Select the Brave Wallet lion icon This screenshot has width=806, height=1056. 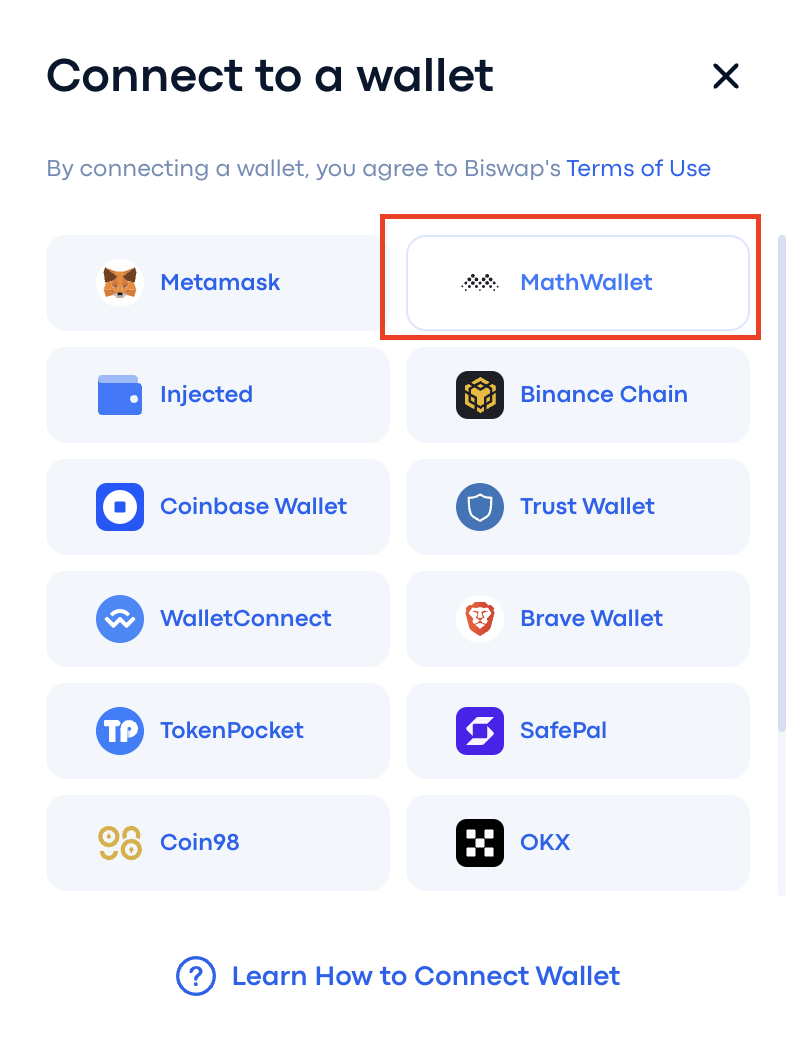pos(480,619)
